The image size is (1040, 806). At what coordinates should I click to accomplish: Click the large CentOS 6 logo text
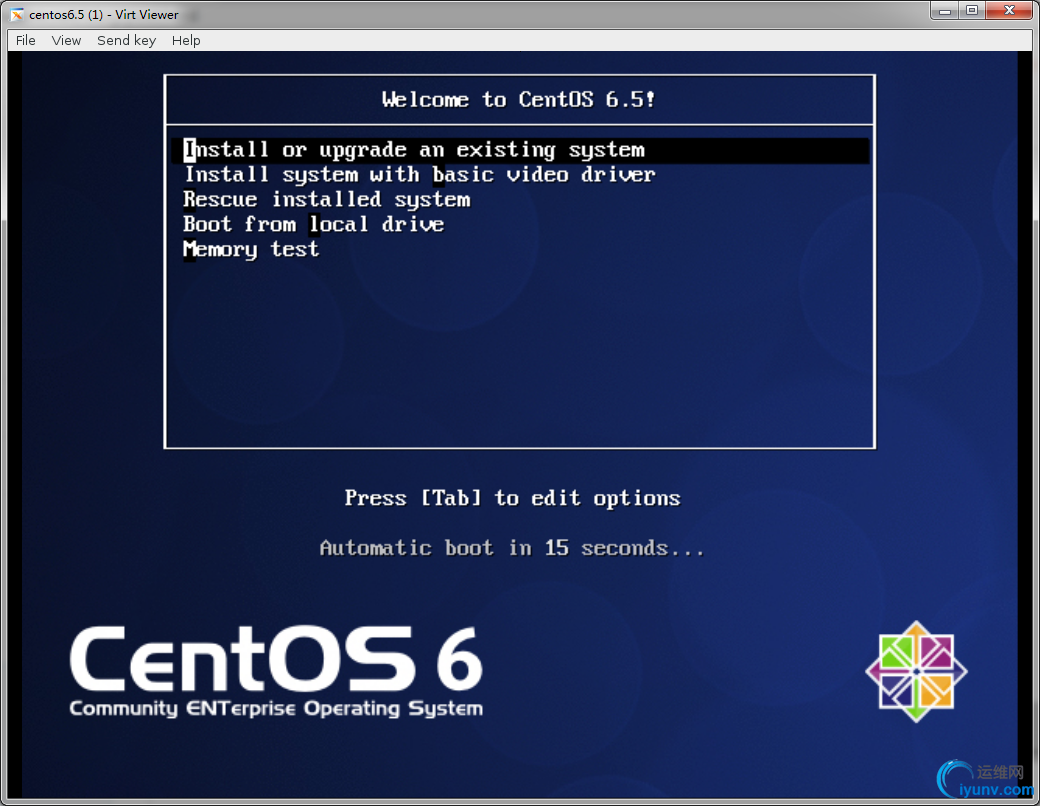[276, 659]
